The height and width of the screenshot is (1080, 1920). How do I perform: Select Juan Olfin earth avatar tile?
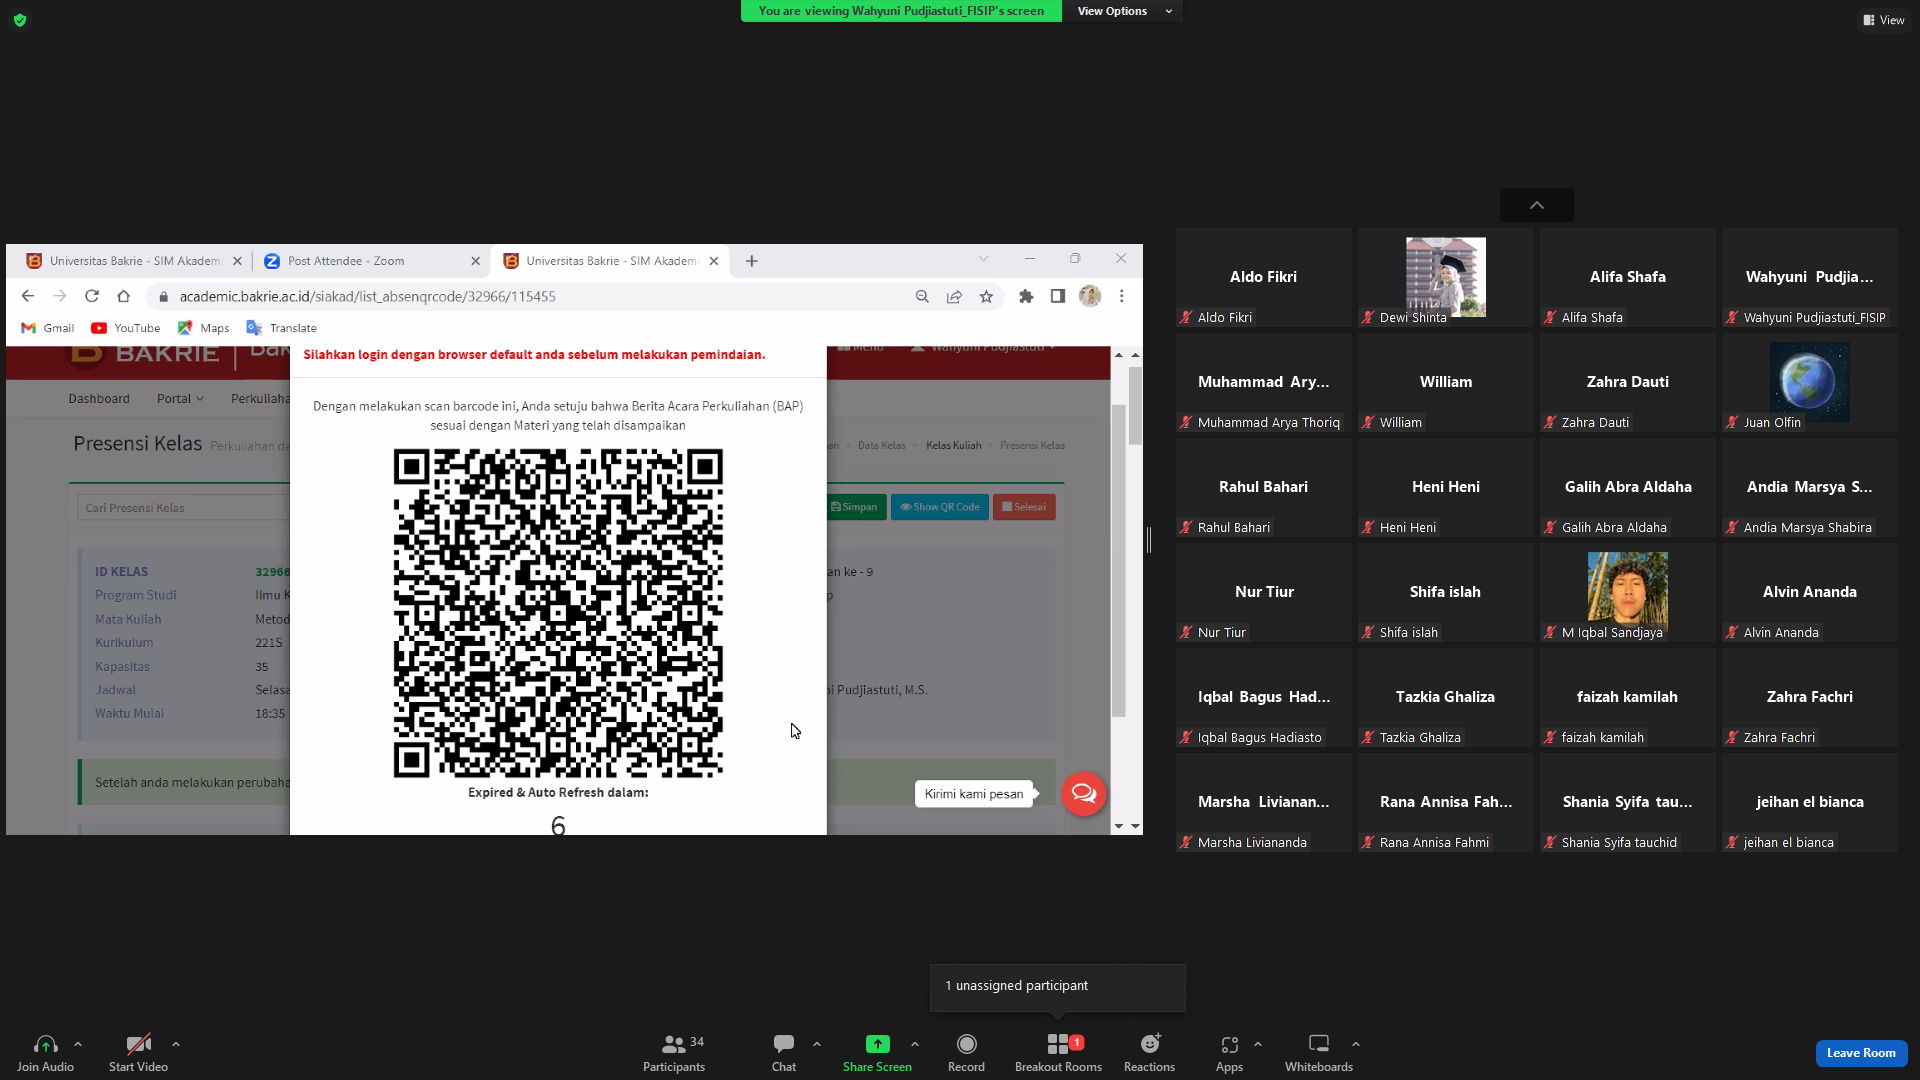coord(1810,382)
